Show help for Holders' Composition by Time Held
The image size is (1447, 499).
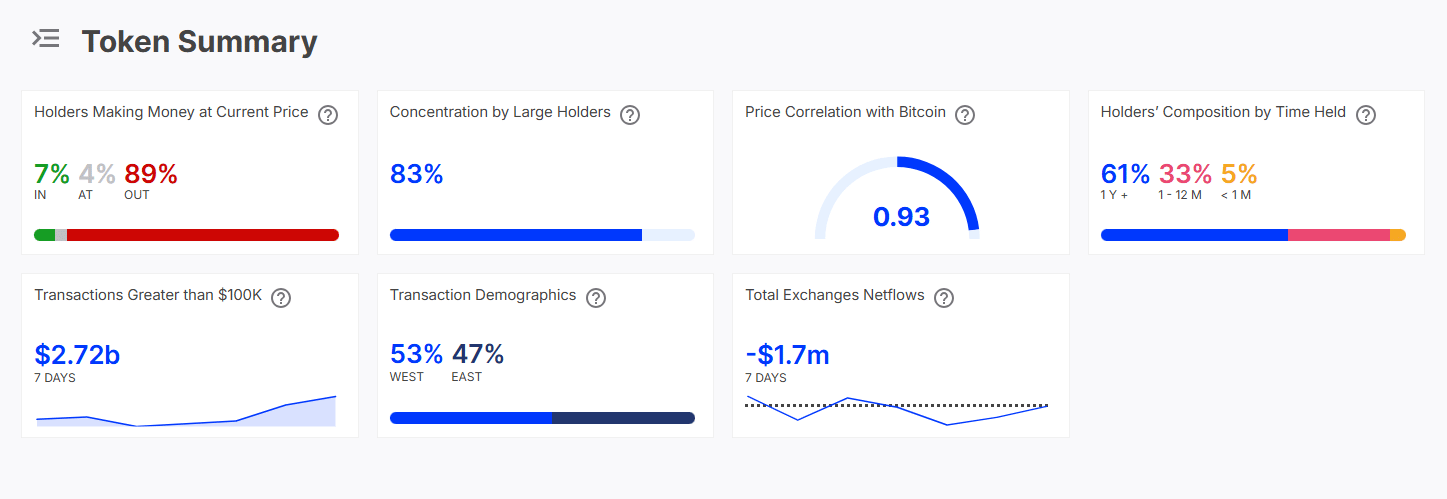(1366, 115)
